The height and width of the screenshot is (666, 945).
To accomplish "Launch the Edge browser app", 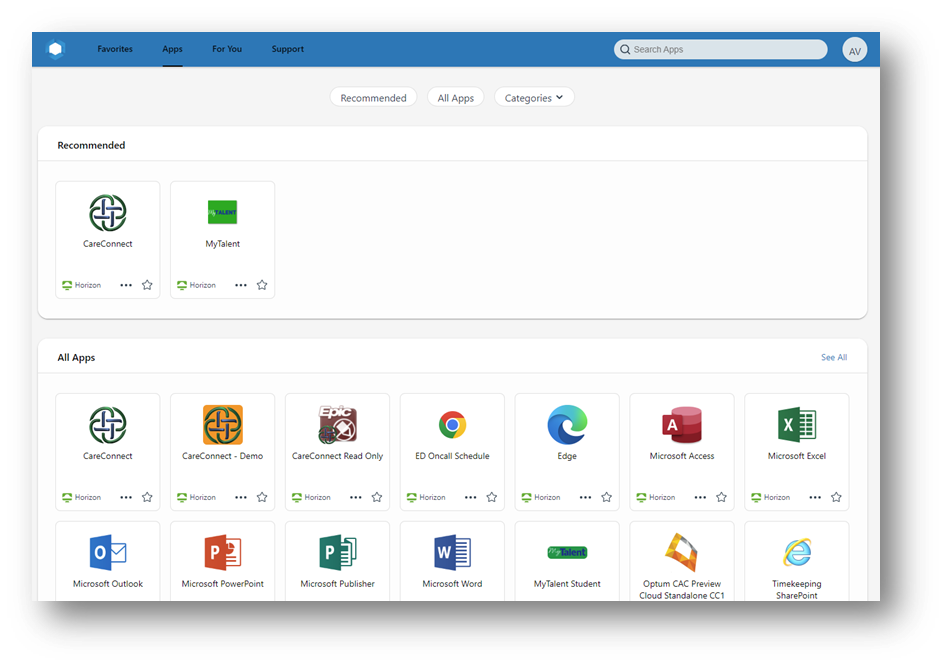I will coord(567,426).
